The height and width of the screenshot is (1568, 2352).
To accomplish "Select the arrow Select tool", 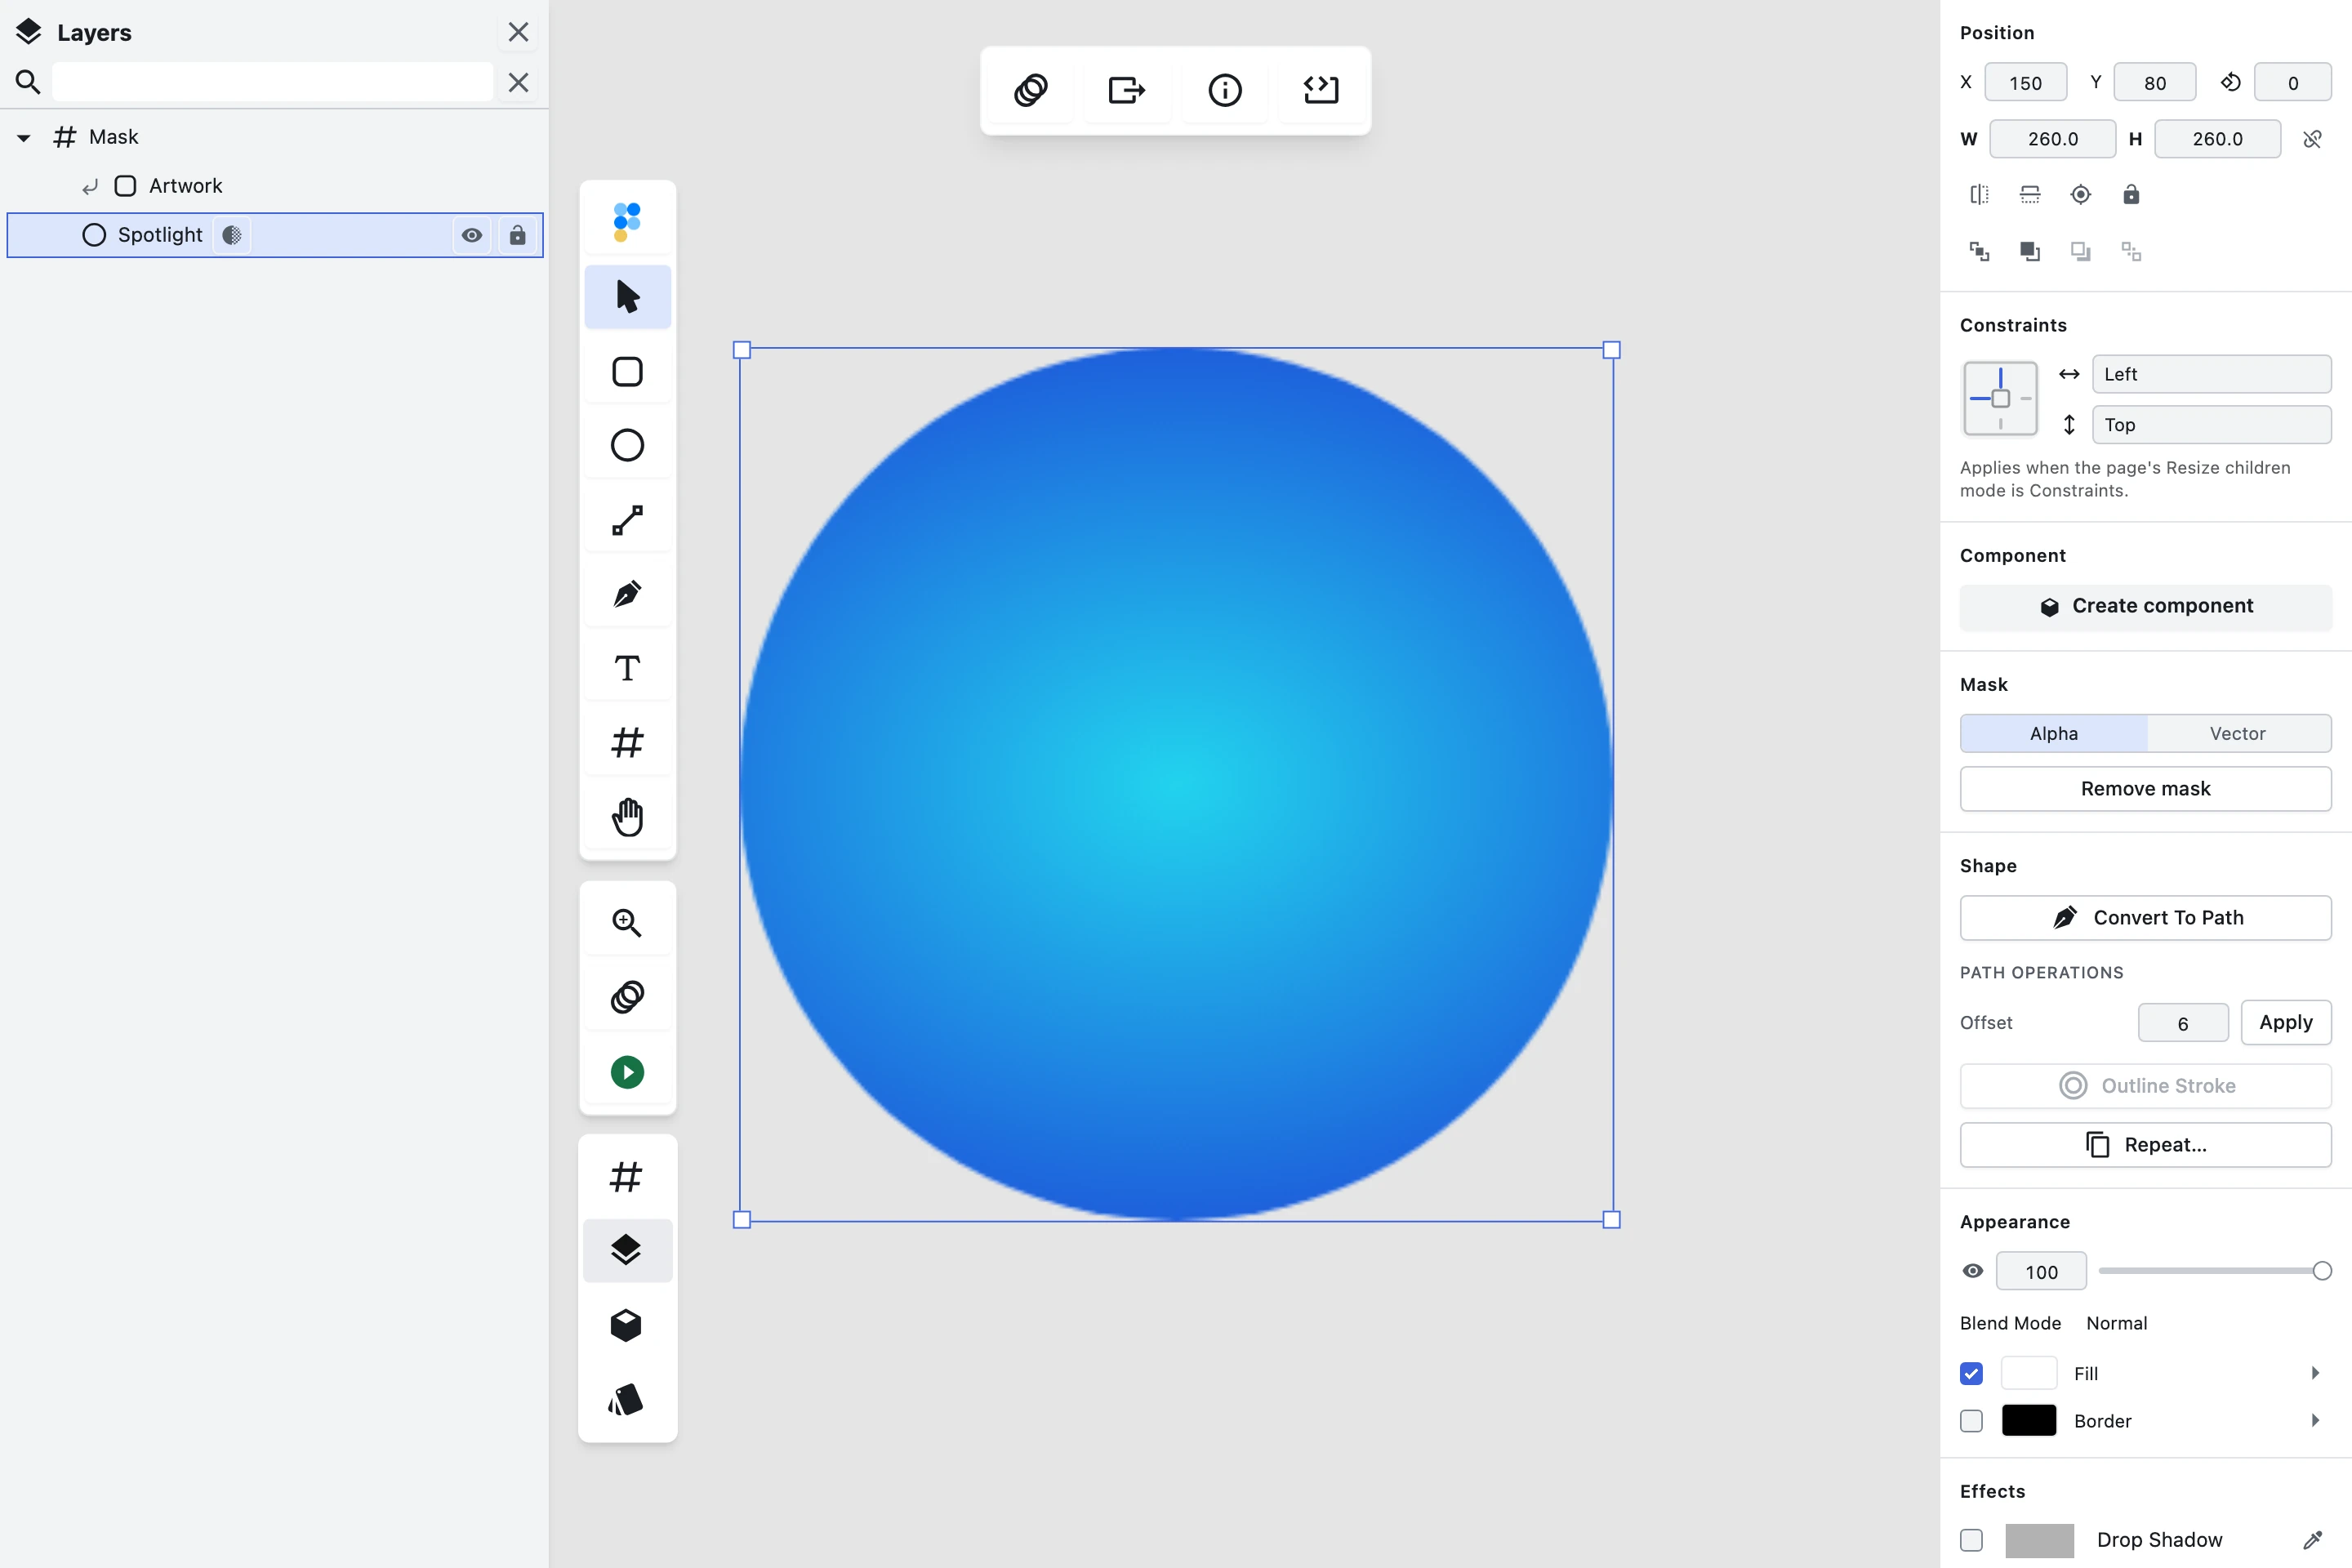I will click(x=627, y=297).
